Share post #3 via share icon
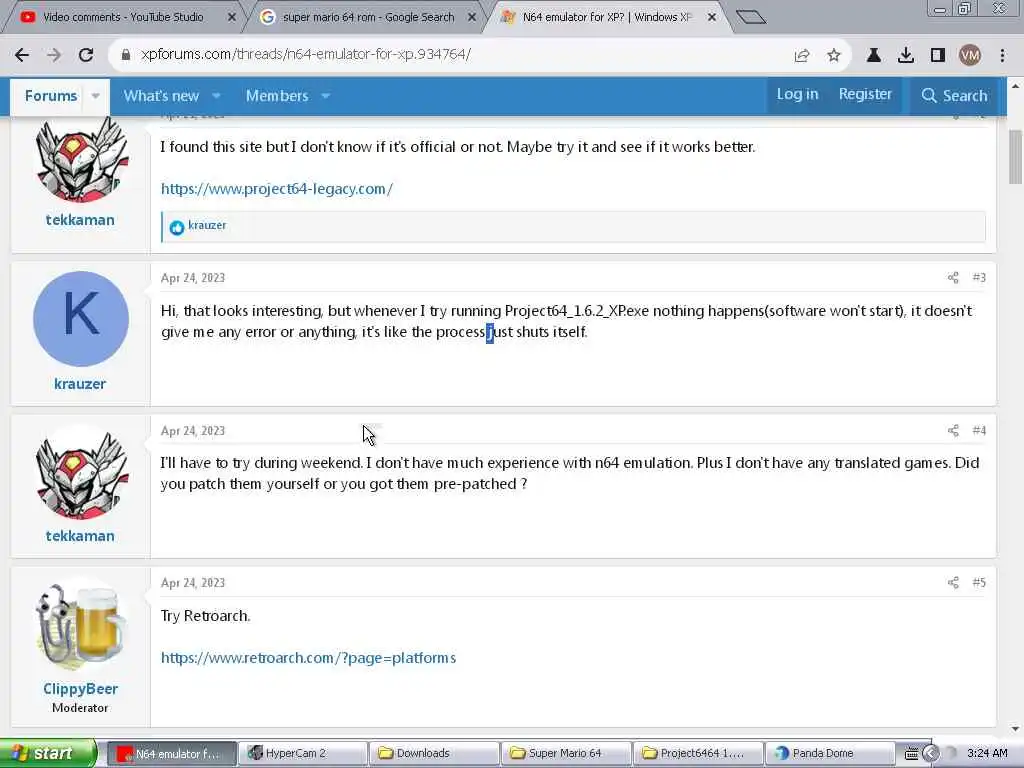Screen dimensions: 1024x768 [953, 278]
